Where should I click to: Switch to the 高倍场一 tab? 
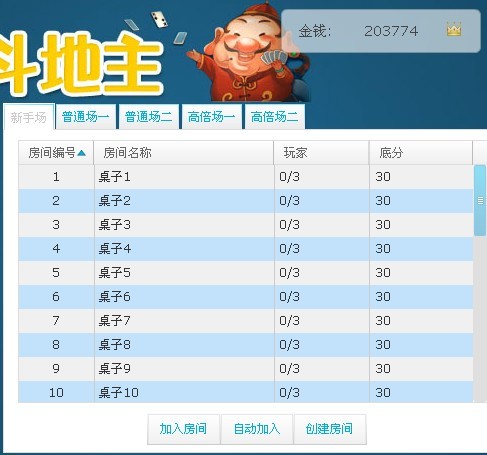(x=212, y=117)
